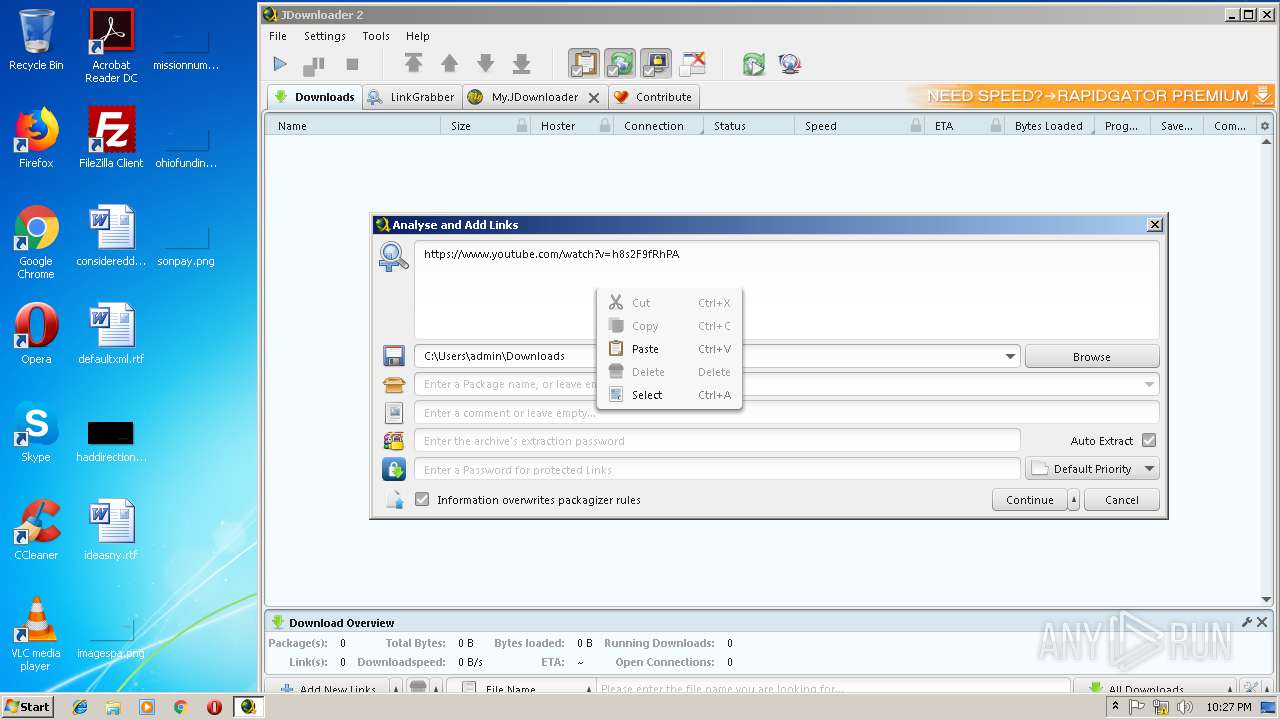Expand the Continue button options arrow
1280x720 pixels.
pyautogui.click(x=1074, y=500)
